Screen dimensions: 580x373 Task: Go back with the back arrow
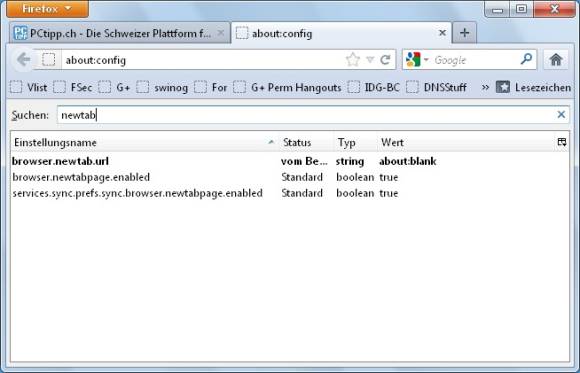[23, 60]
